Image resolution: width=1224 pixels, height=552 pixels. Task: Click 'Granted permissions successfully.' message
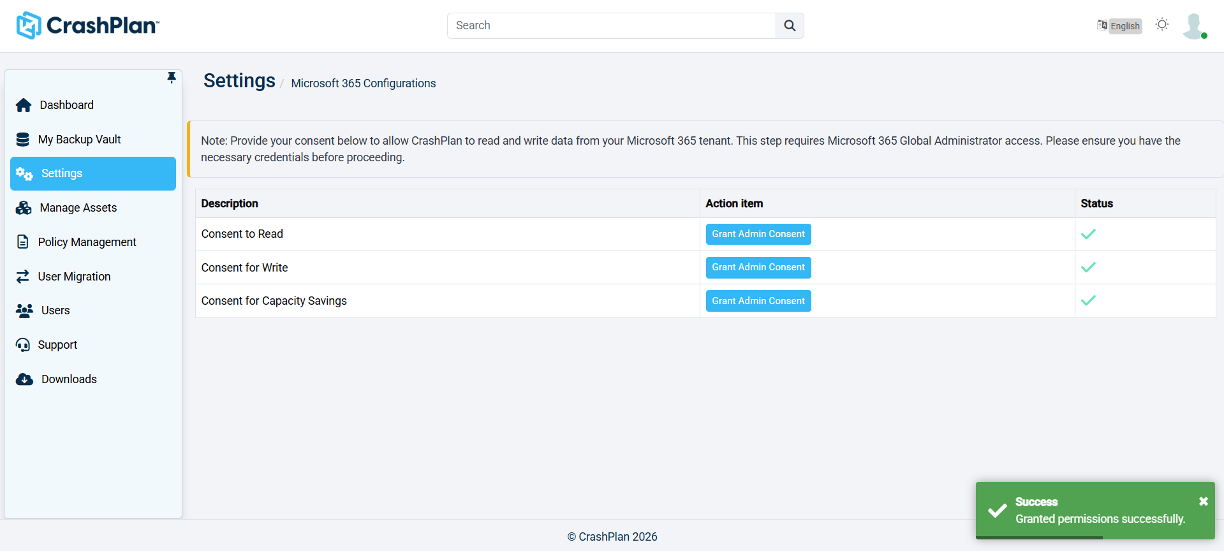(x=1100, y=519)
